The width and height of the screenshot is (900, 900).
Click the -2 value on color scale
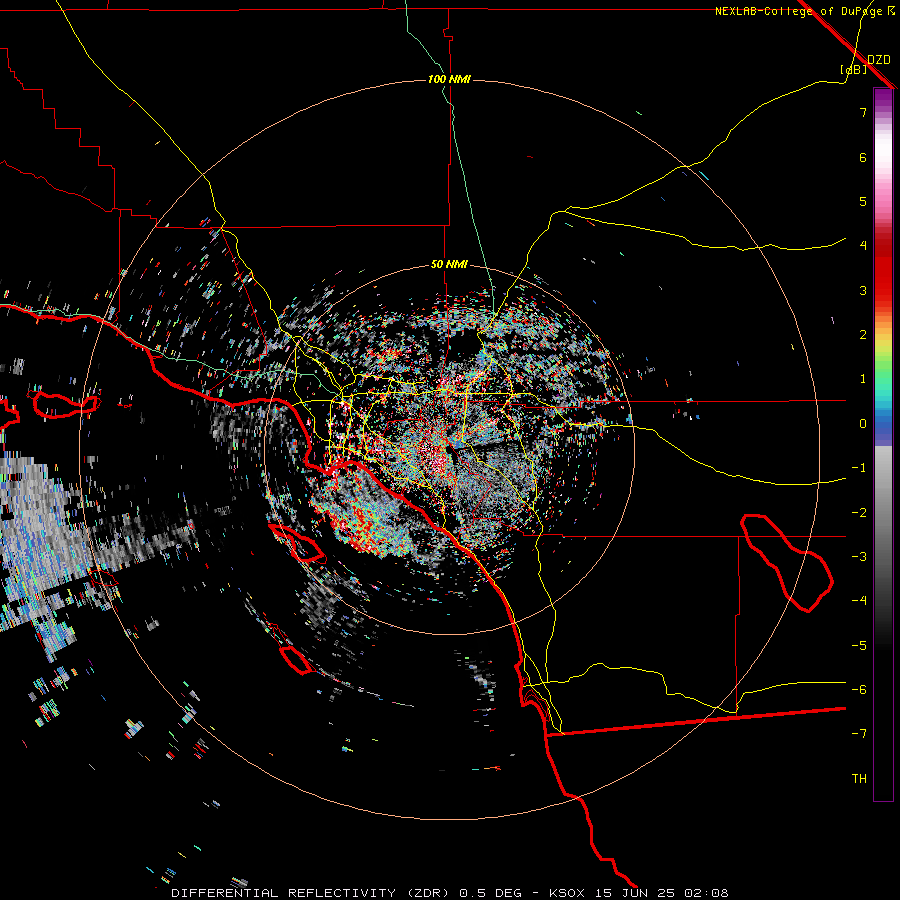pyautogui.click(x=859, y=513)
